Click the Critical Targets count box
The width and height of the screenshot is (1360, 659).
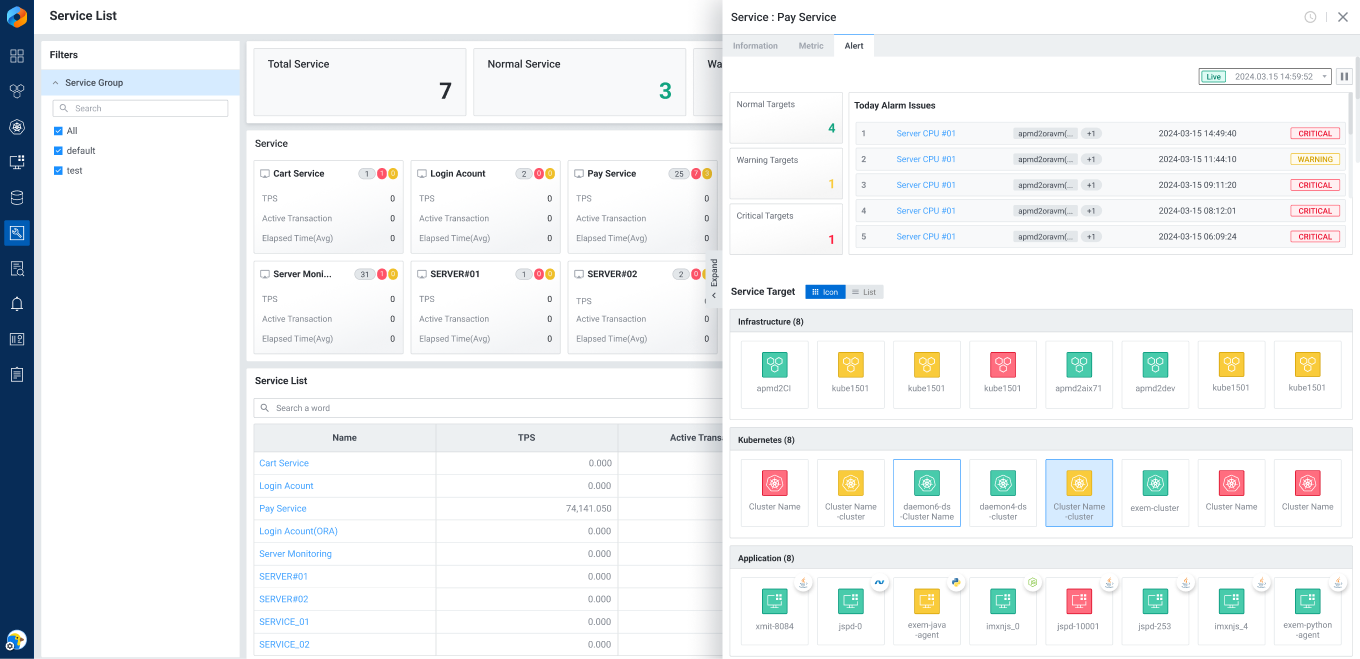coord(786,229)
